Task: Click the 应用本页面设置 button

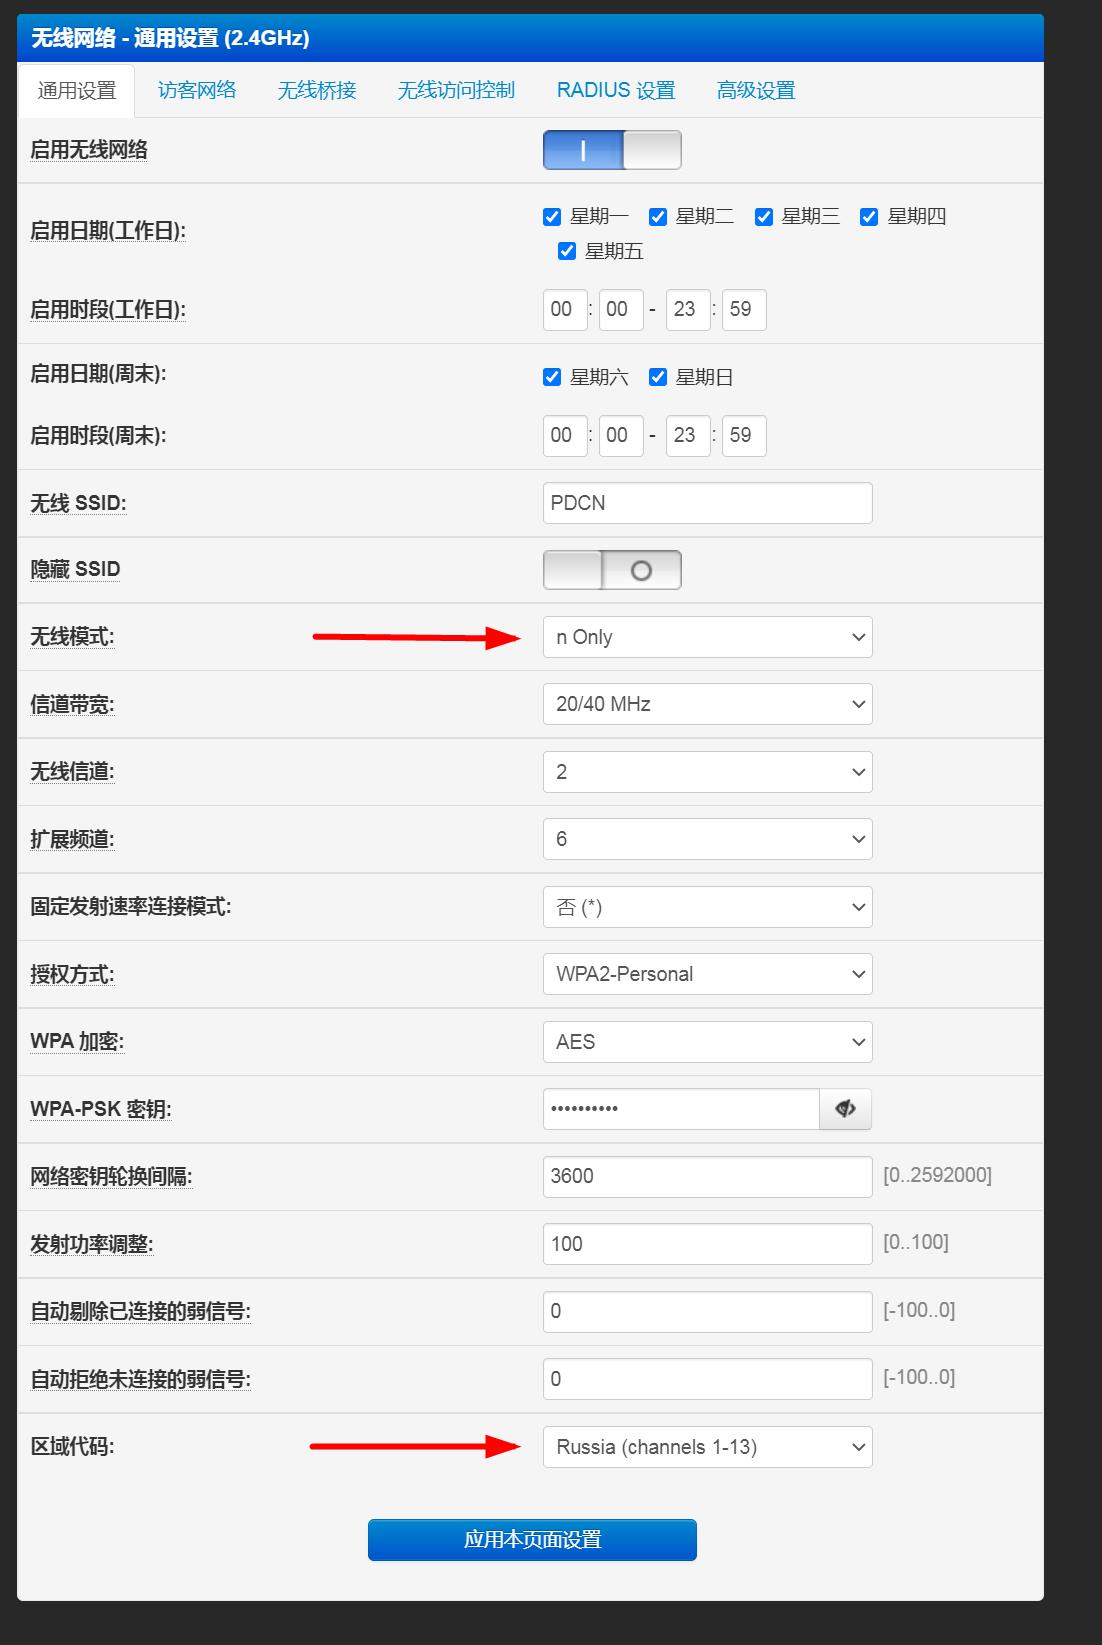Action: [x=532, y=1540]
